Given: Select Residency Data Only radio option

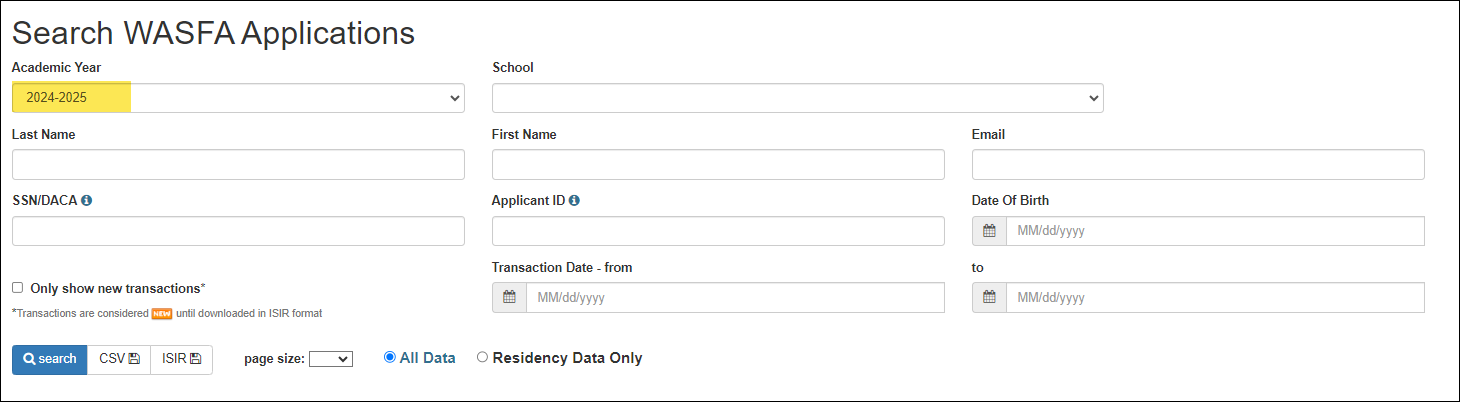Looking at the screenshot, I should (483, 357).
